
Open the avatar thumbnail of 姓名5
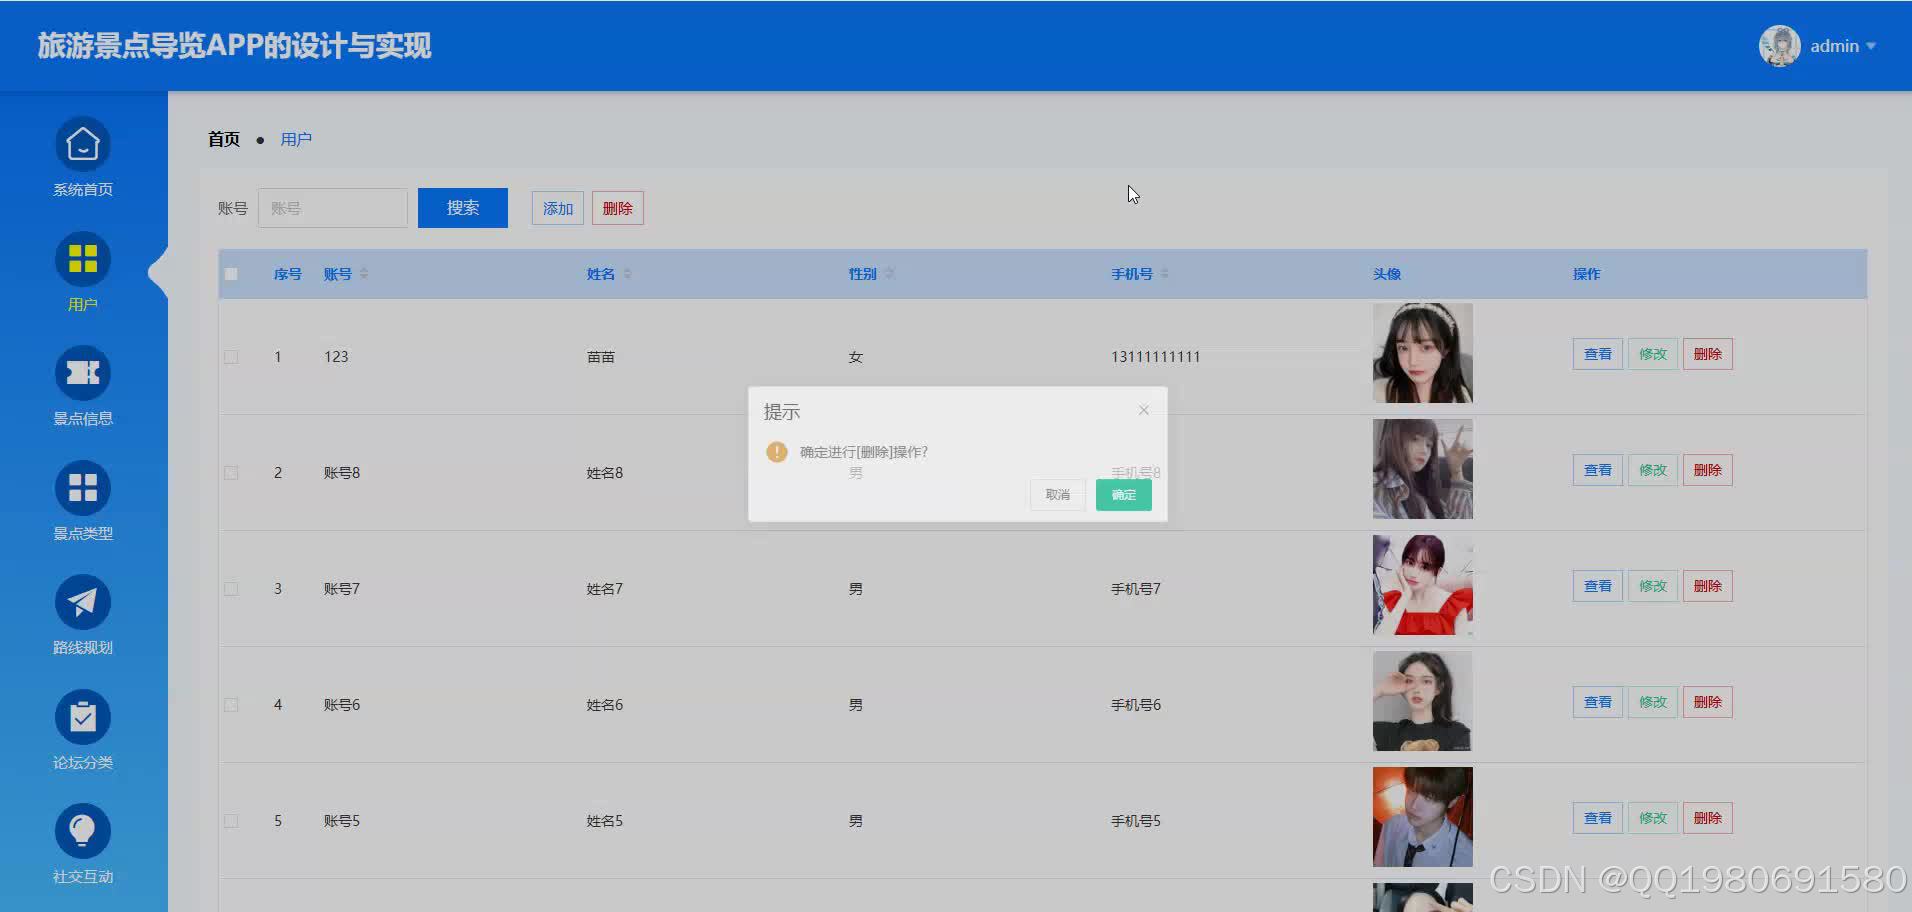tap(1423, 817)
